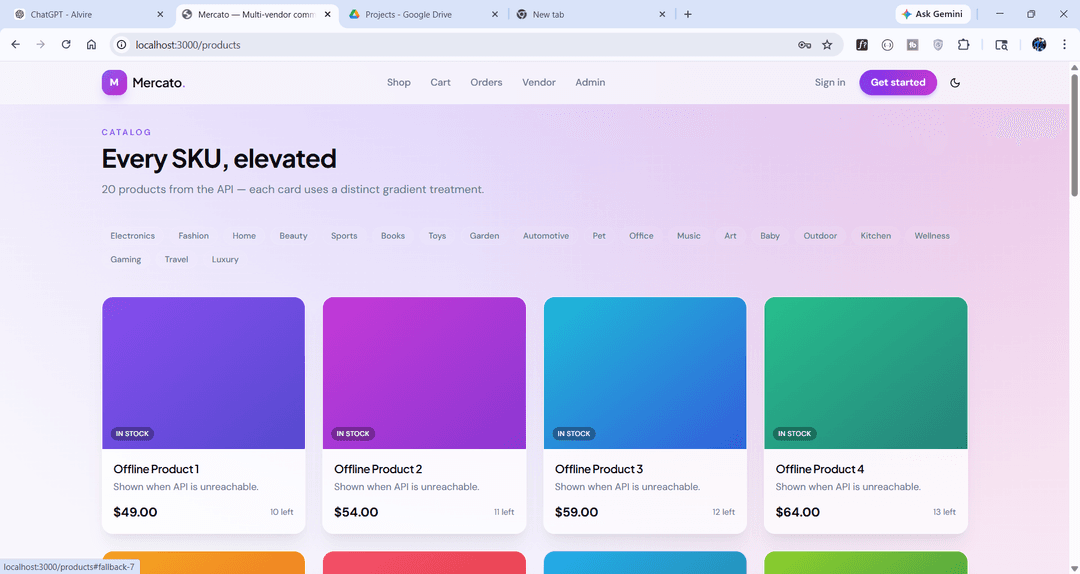
Task: Filter by Automotive category
Action: [546, 236]
